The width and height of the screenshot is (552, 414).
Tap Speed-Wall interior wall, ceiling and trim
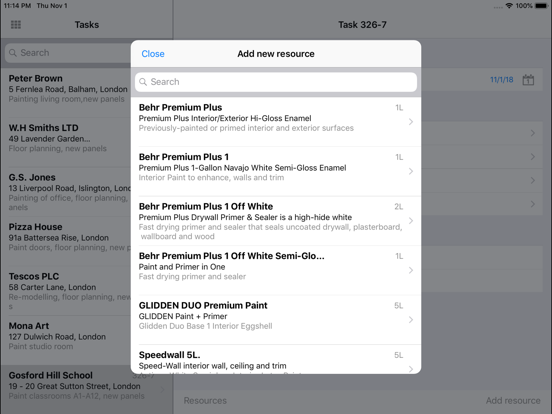(212, 366)
